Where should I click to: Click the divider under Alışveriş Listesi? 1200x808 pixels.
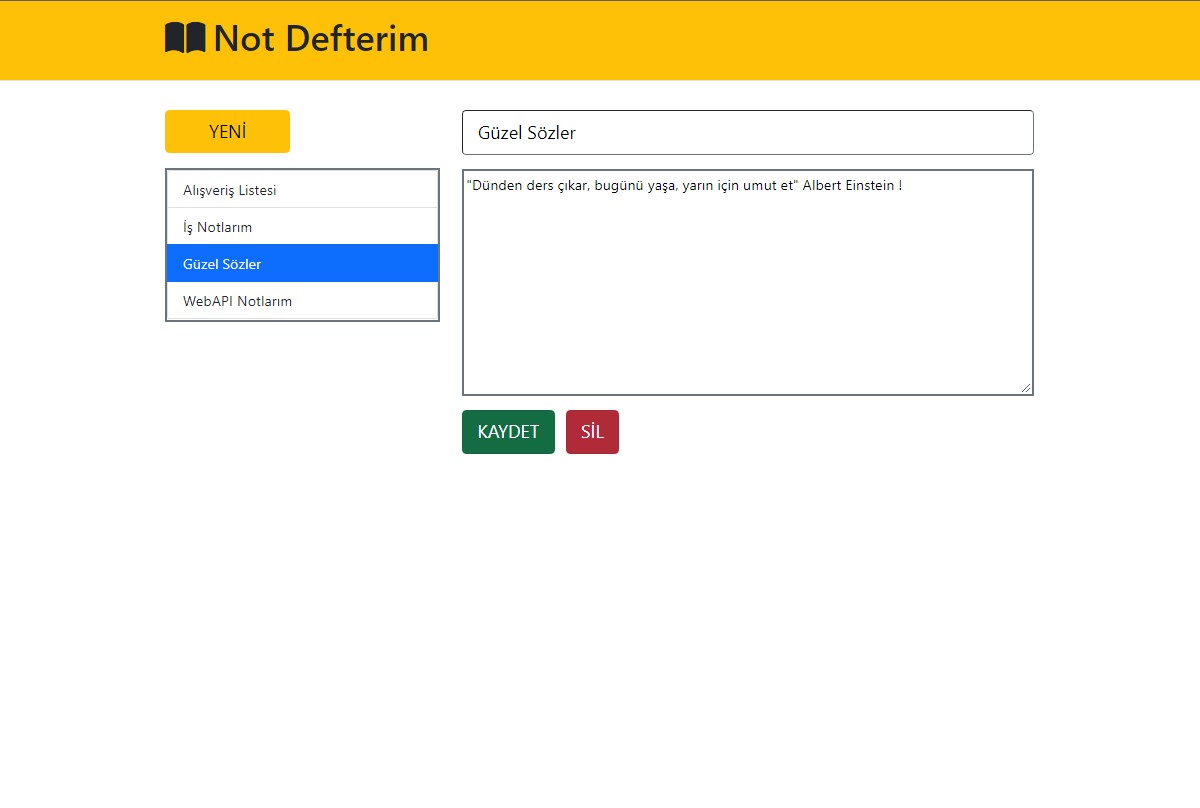[x=300, y=207]
